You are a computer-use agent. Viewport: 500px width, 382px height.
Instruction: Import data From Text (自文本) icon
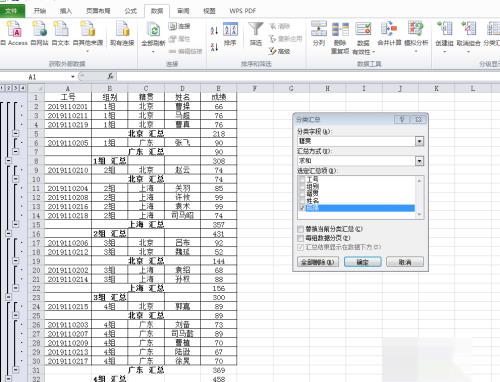[61, 32]
